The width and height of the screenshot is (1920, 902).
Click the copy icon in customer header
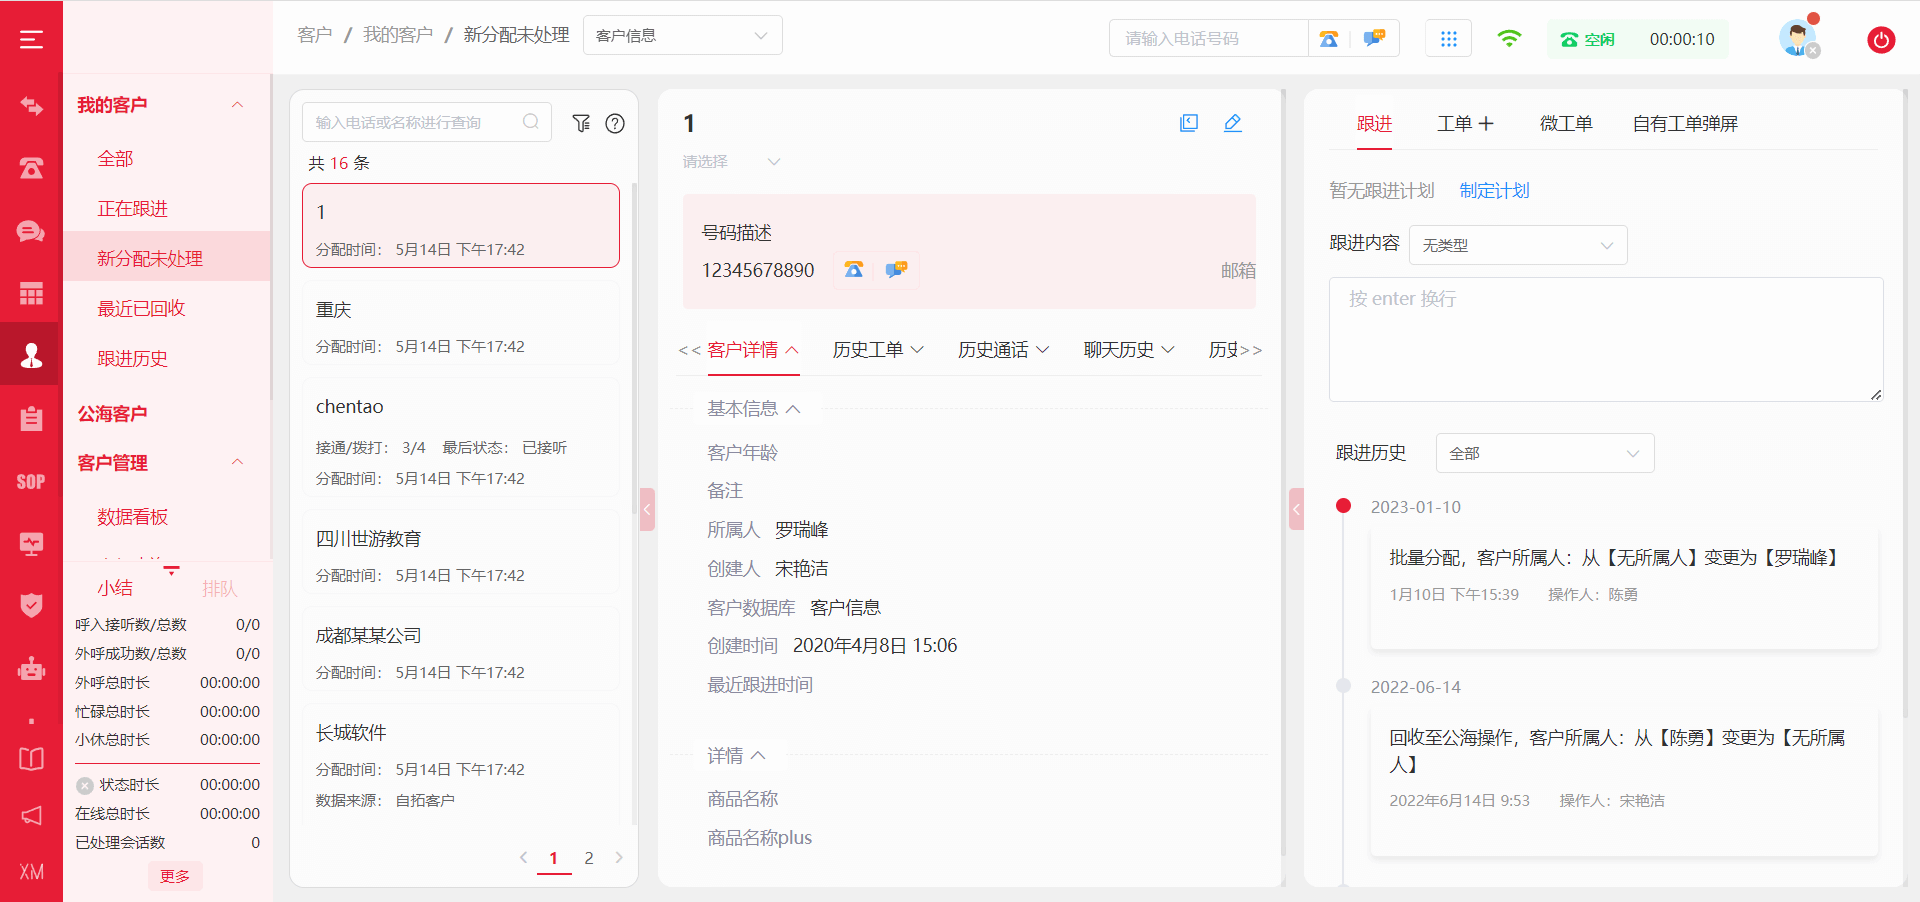pos(1189,123)
